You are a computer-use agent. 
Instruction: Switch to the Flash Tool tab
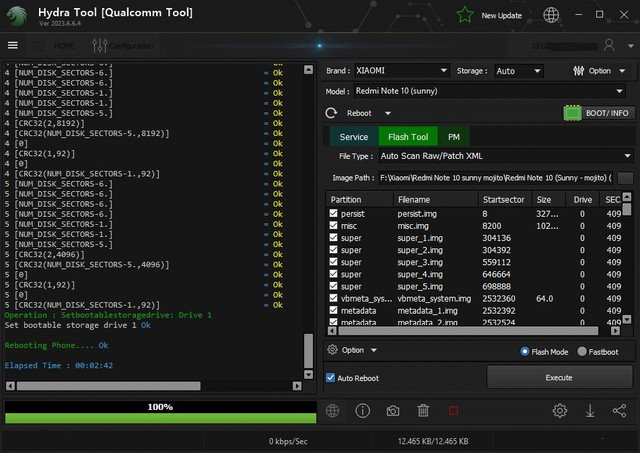(408, 137)
